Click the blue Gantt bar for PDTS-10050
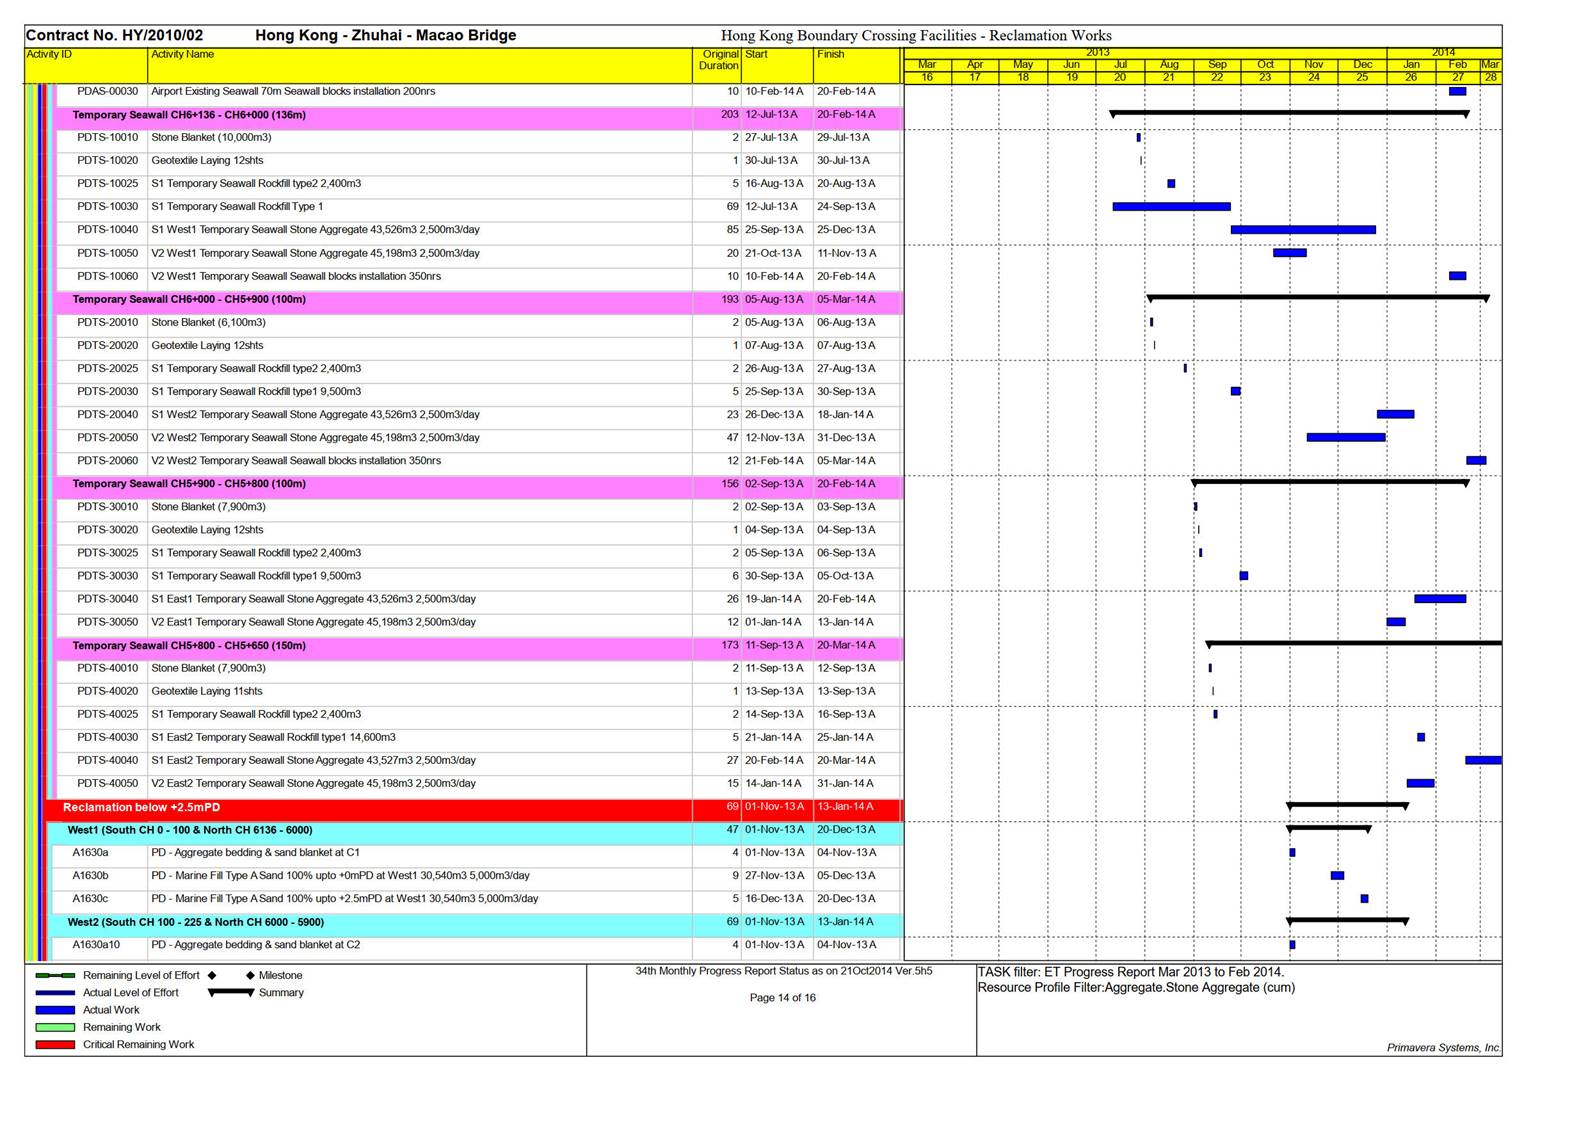 1290,253
